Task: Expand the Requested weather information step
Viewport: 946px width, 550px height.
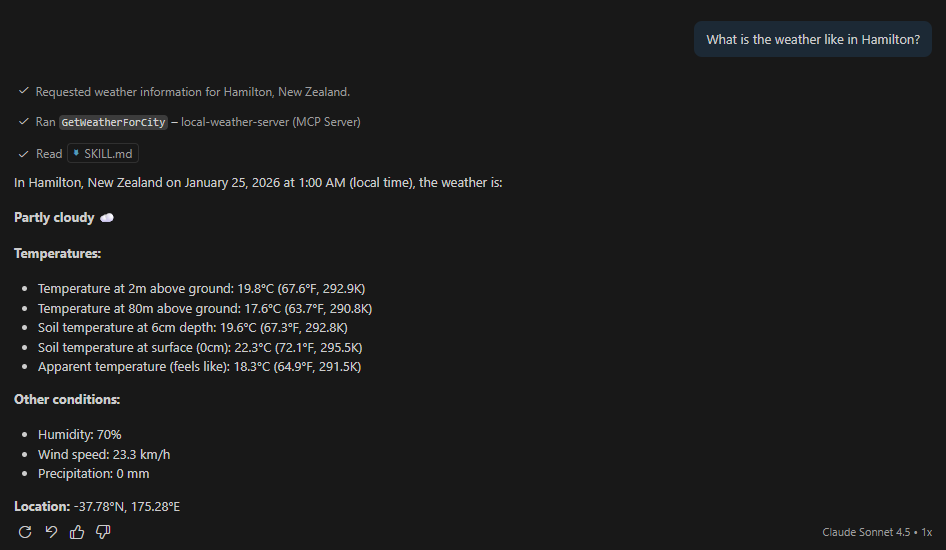Action: (x=193, y=92)
